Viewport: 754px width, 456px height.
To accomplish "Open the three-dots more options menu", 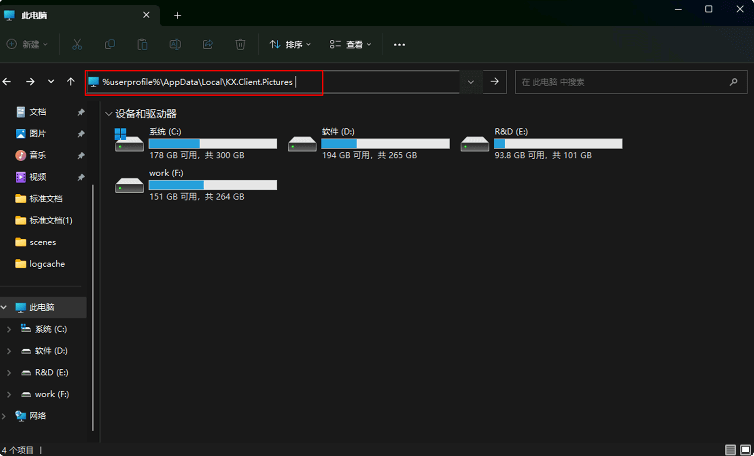I will tap(399, 44).
